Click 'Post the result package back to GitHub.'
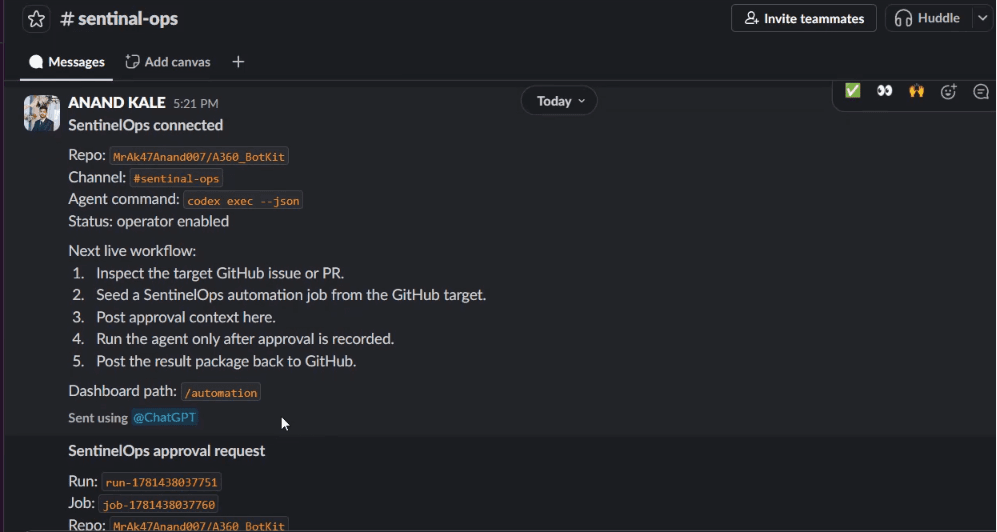This screenshot has width=997, height=532. point(226,361)
